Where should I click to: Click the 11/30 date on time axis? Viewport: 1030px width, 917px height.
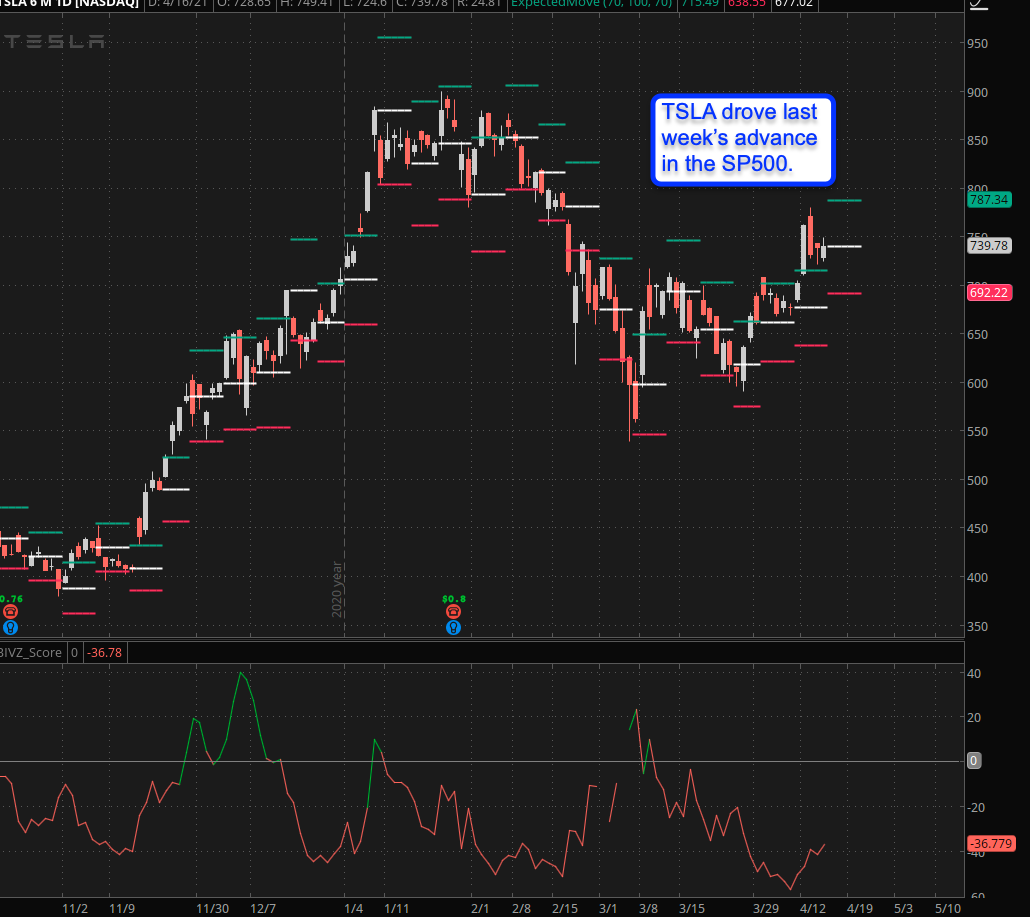(212, 908)
